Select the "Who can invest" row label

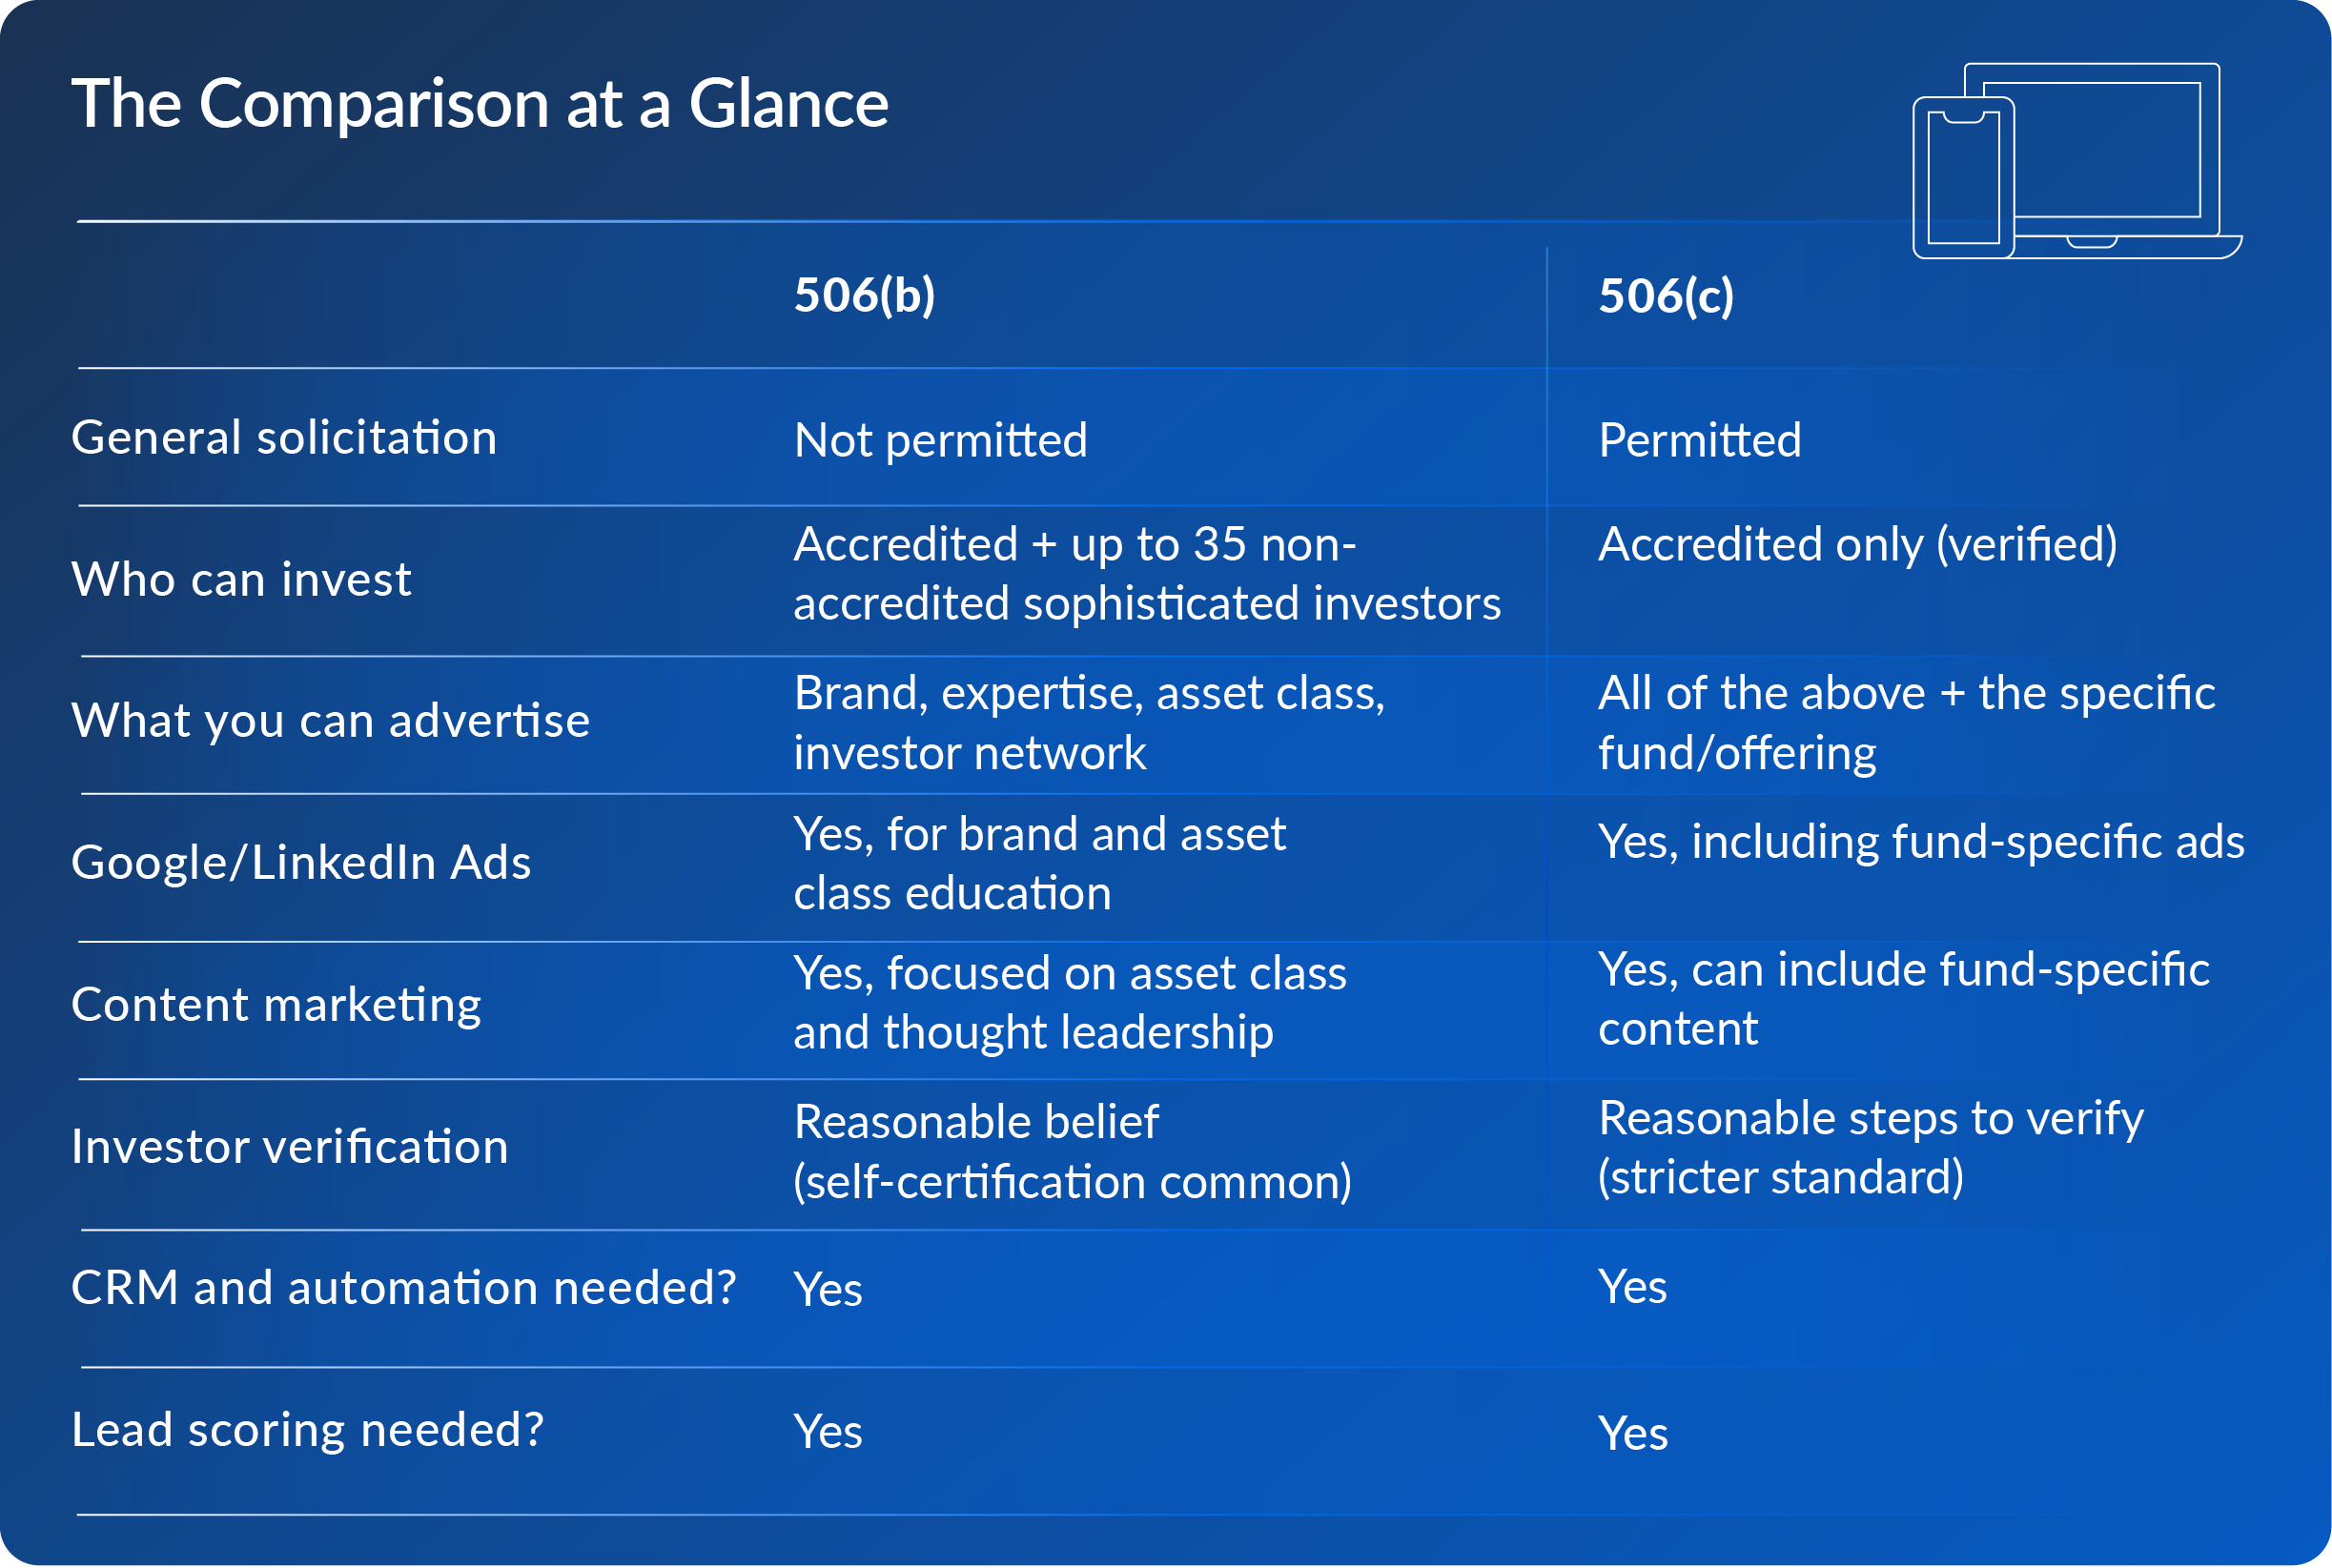click(241, 580)
